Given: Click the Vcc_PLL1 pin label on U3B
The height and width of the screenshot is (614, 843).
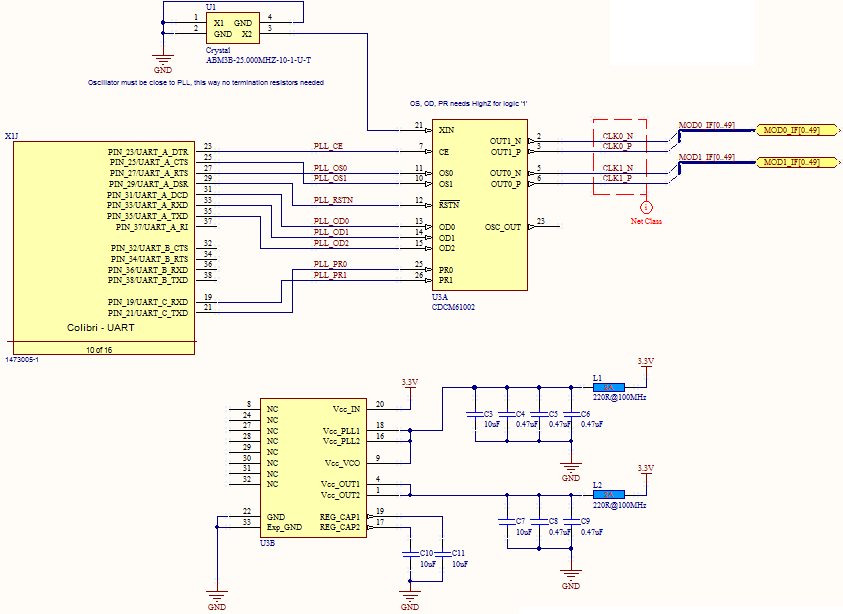Looking at the screenshot, I should [341, 431].
